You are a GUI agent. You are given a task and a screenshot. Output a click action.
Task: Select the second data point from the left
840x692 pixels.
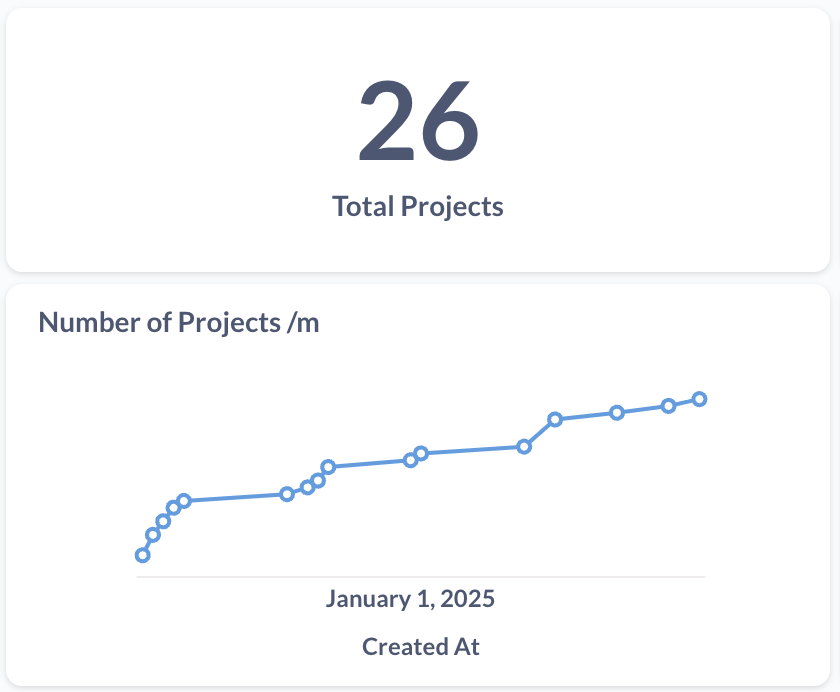(153, 534)
